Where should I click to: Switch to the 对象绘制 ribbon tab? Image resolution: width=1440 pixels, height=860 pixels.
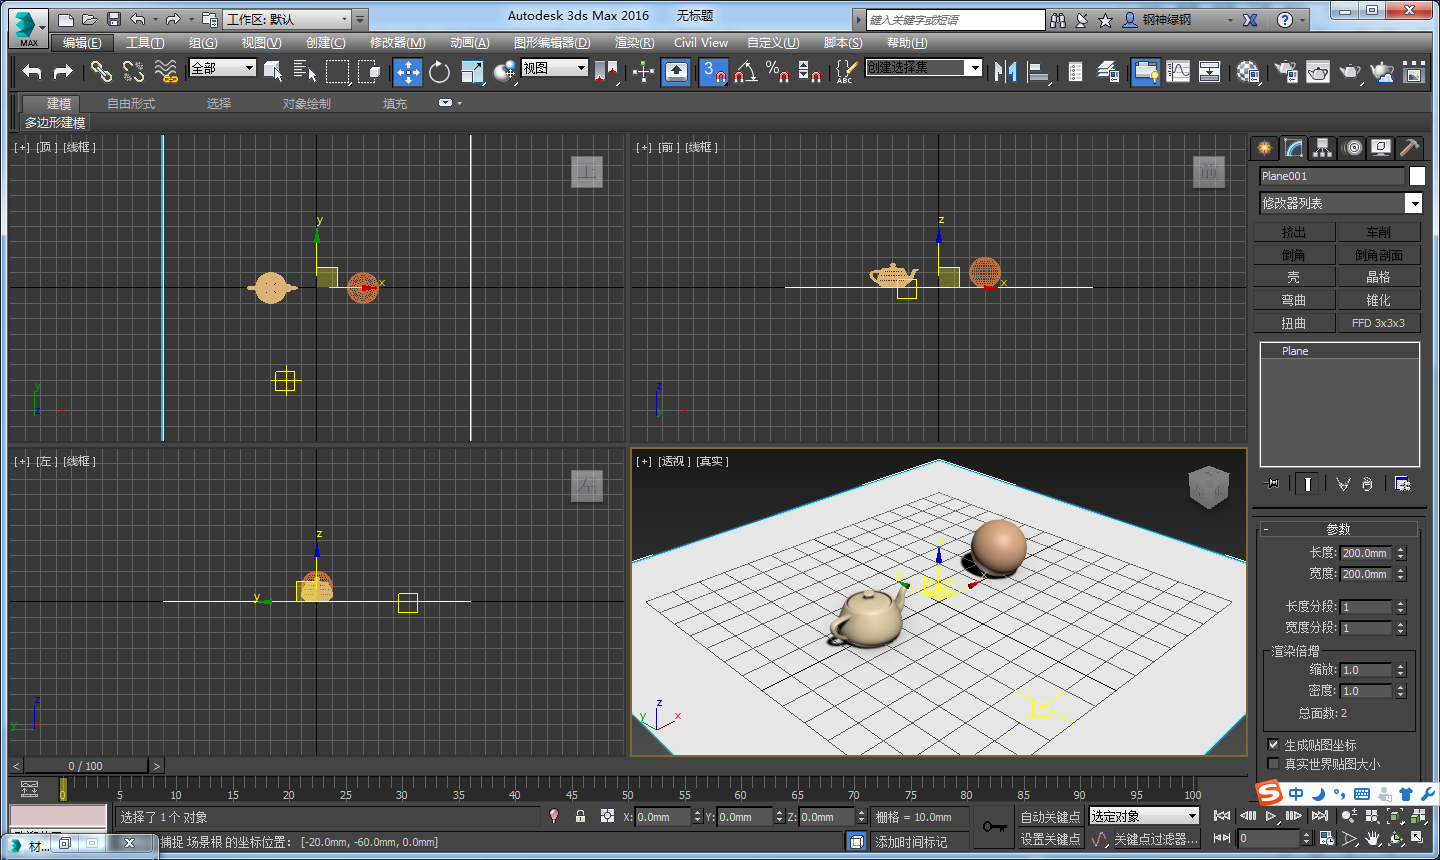coord(306,104)
